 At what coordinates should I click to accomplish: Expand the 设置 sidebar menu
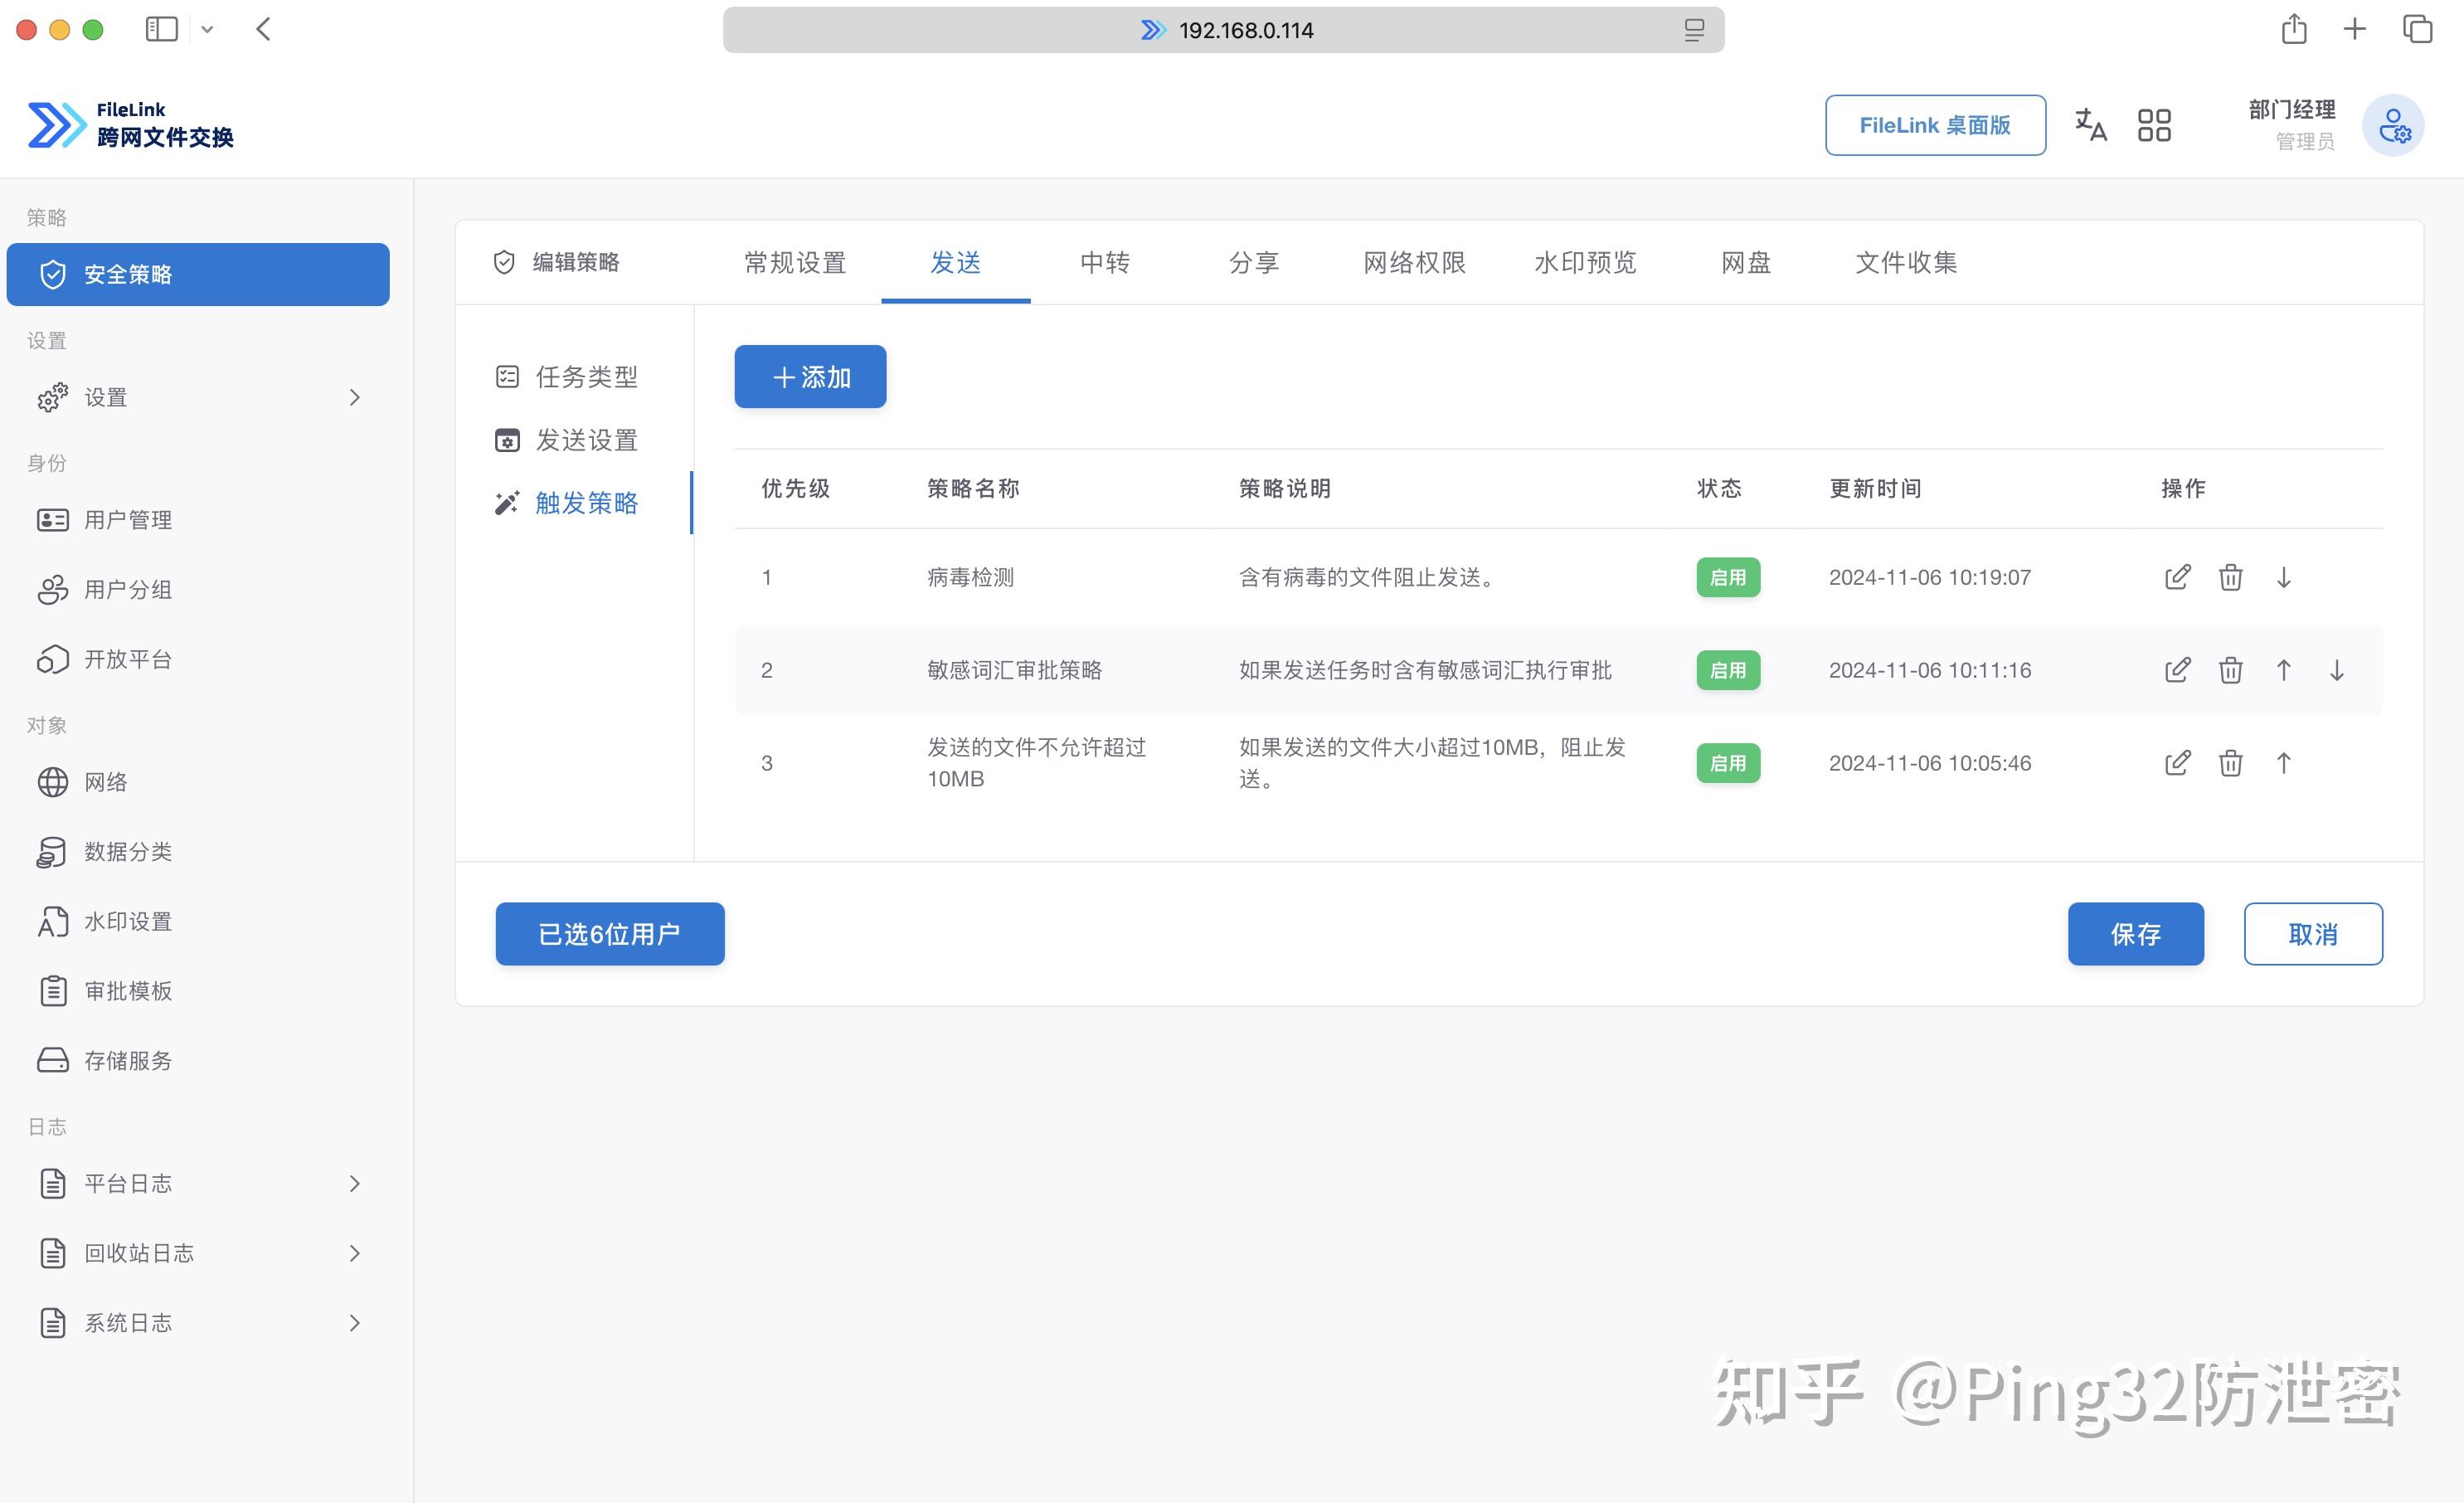(x=198, y=397)
